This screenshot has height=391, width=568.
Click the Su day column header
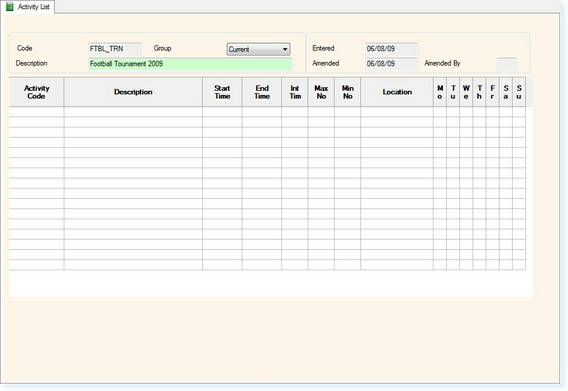coord(519,92)
